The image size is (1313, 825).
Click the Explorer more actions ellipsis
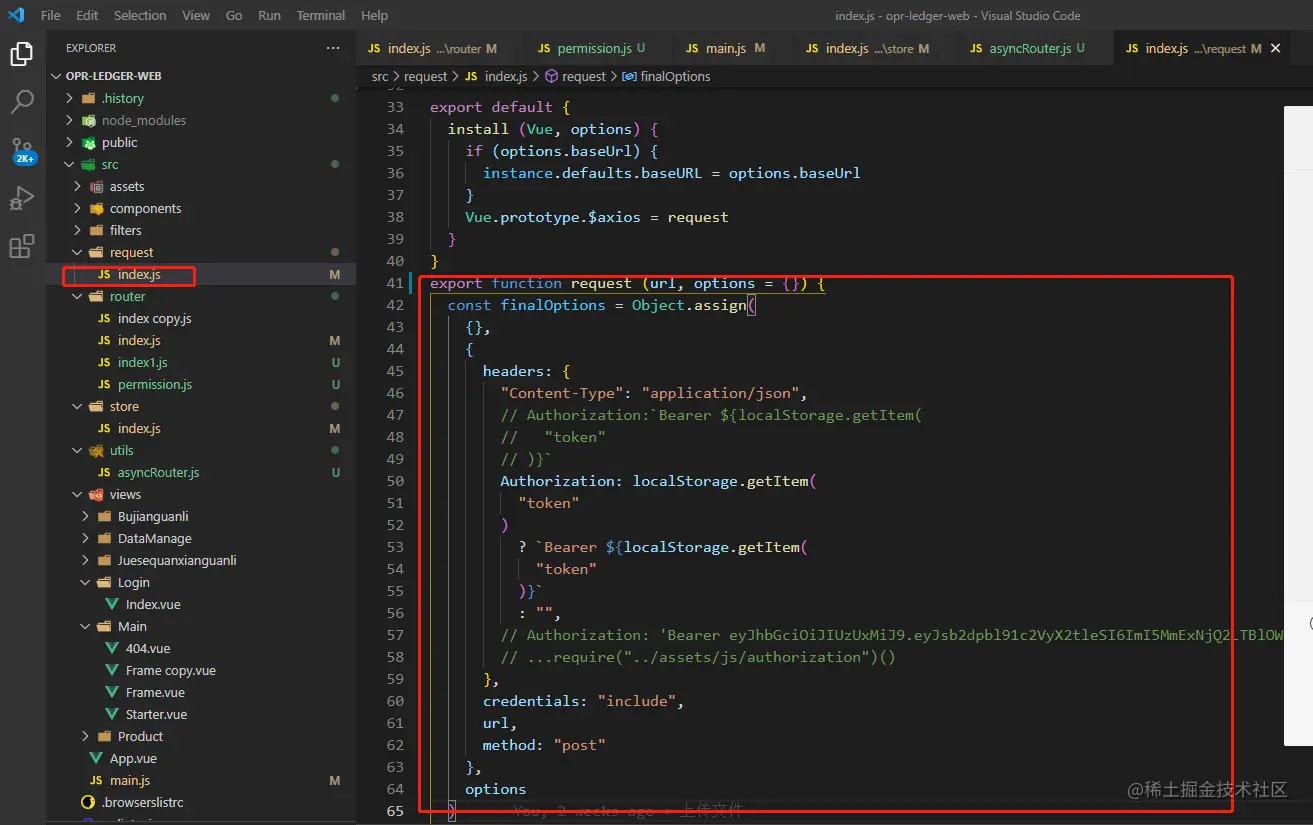[333, 48]
